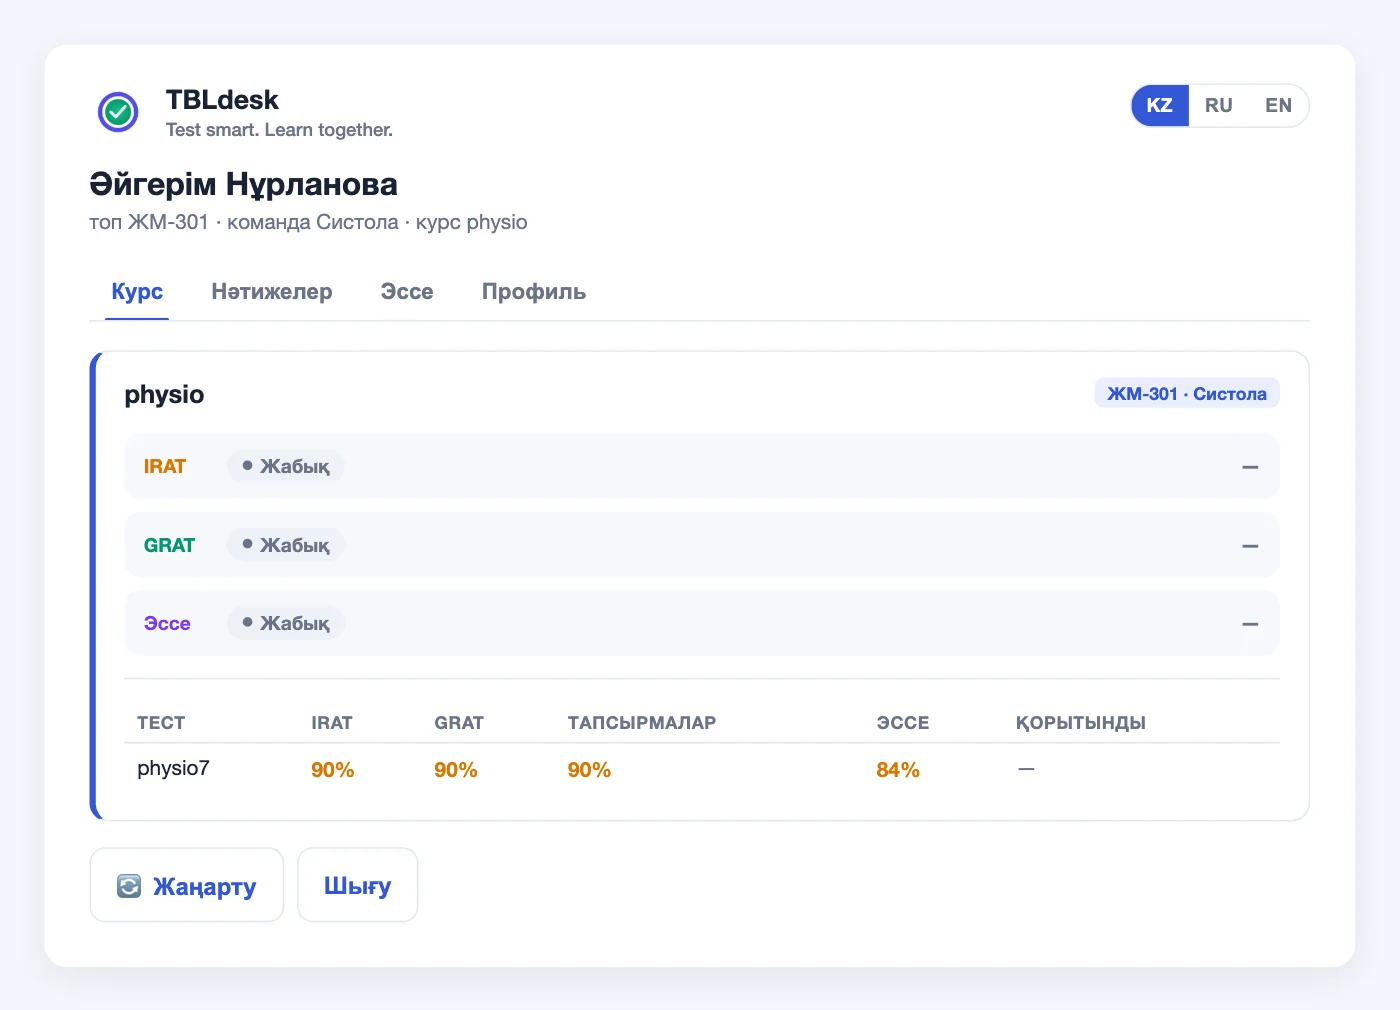This screenshot has width=1400, height=1010.
Task: Click the ТАПСЫРМАЛАР column header
Action: 642,723
